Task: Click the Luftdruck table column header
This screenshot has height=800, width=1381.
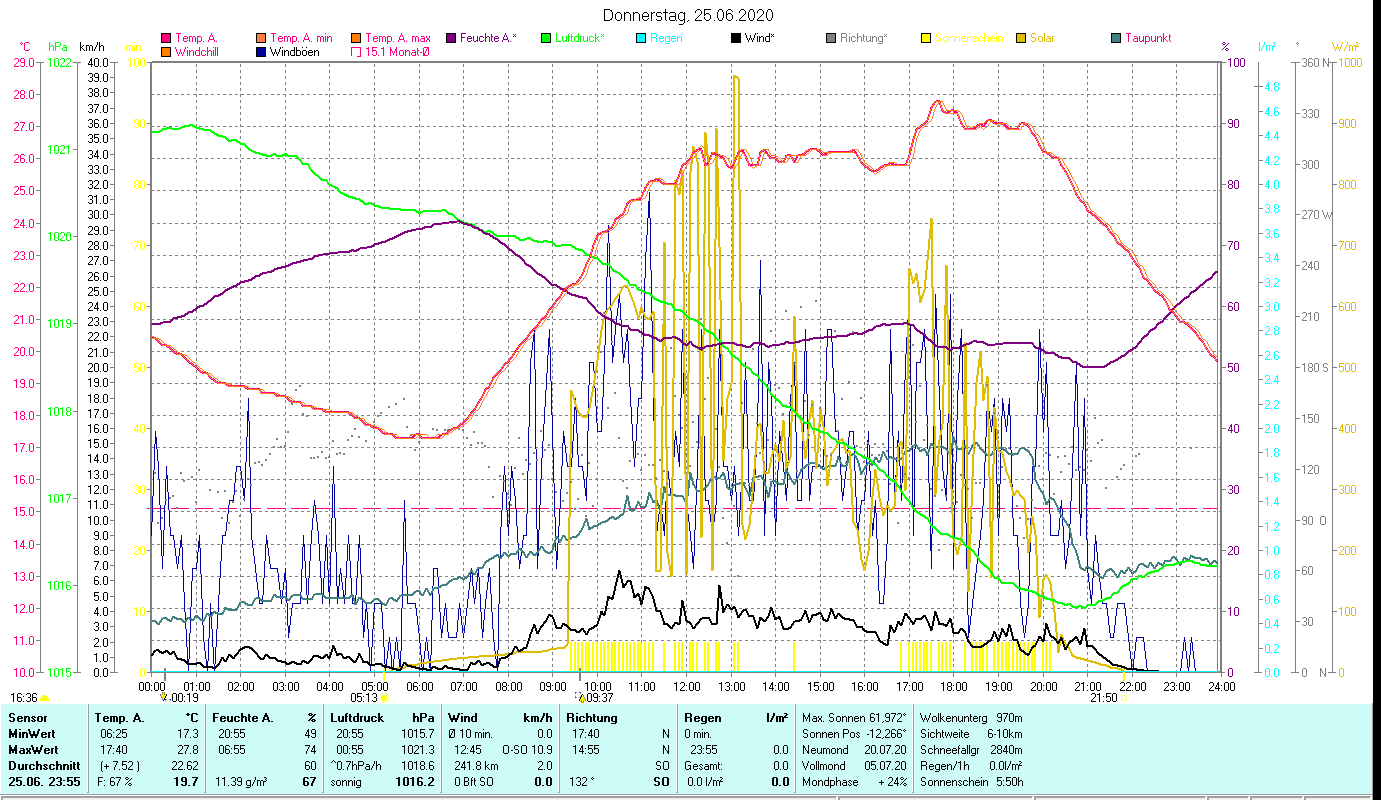Action: (358, 718)
